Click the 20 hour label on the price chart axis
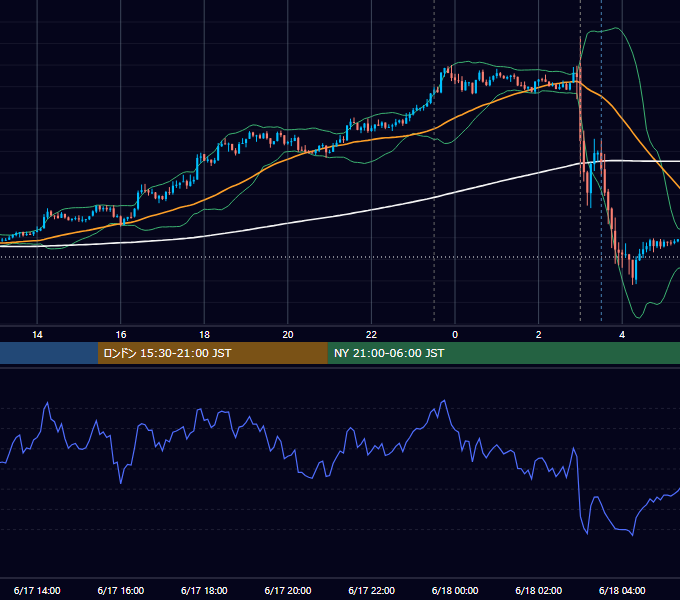 click(288, 335)
